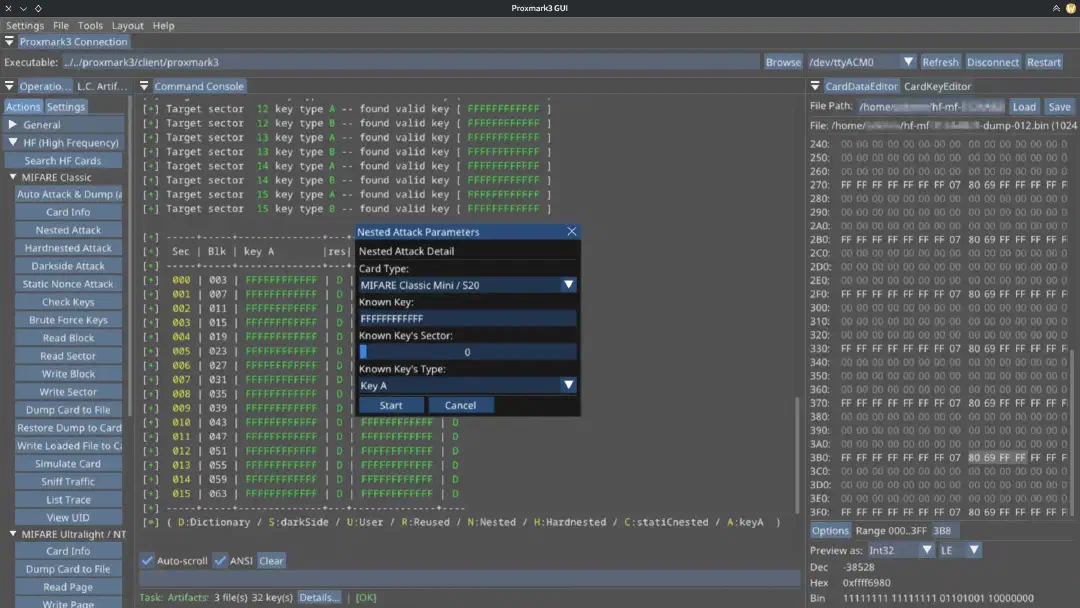Toggle the CardDataEditor panel filter icon
The height and width of the screenshot is (608, 1080).
[815, 86]
